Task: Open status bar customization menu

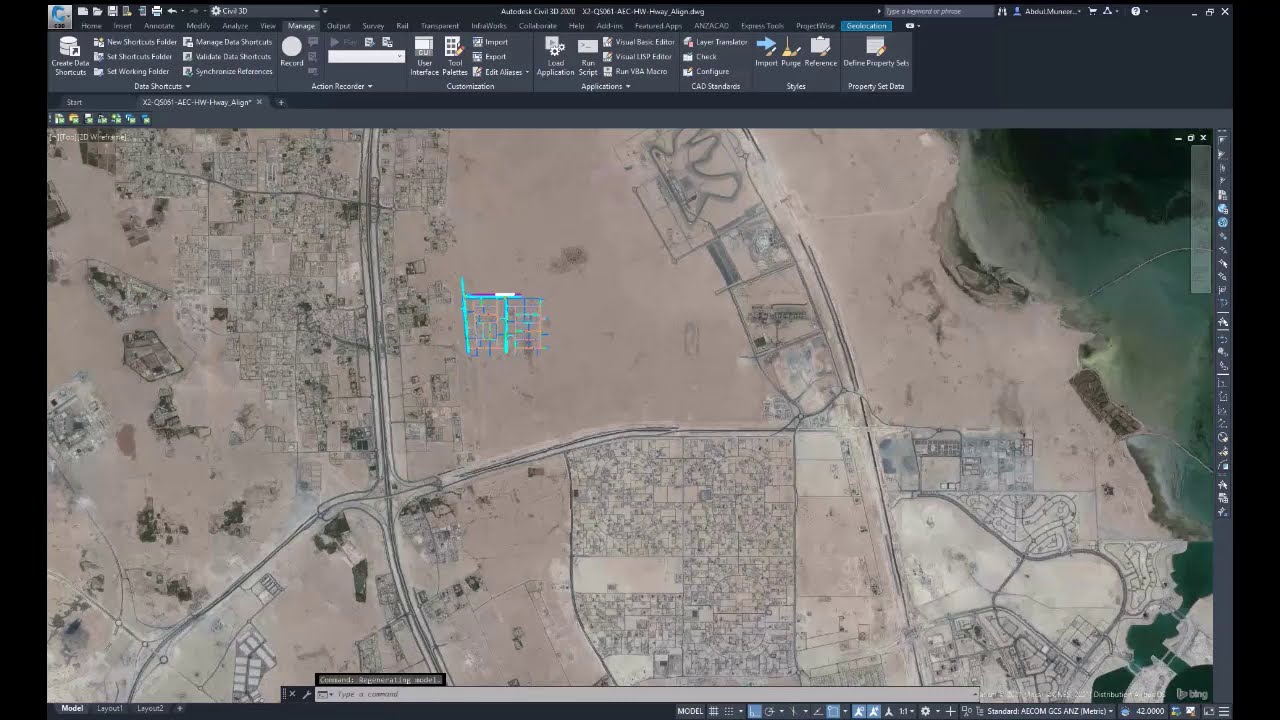Action: point(1224,711)
